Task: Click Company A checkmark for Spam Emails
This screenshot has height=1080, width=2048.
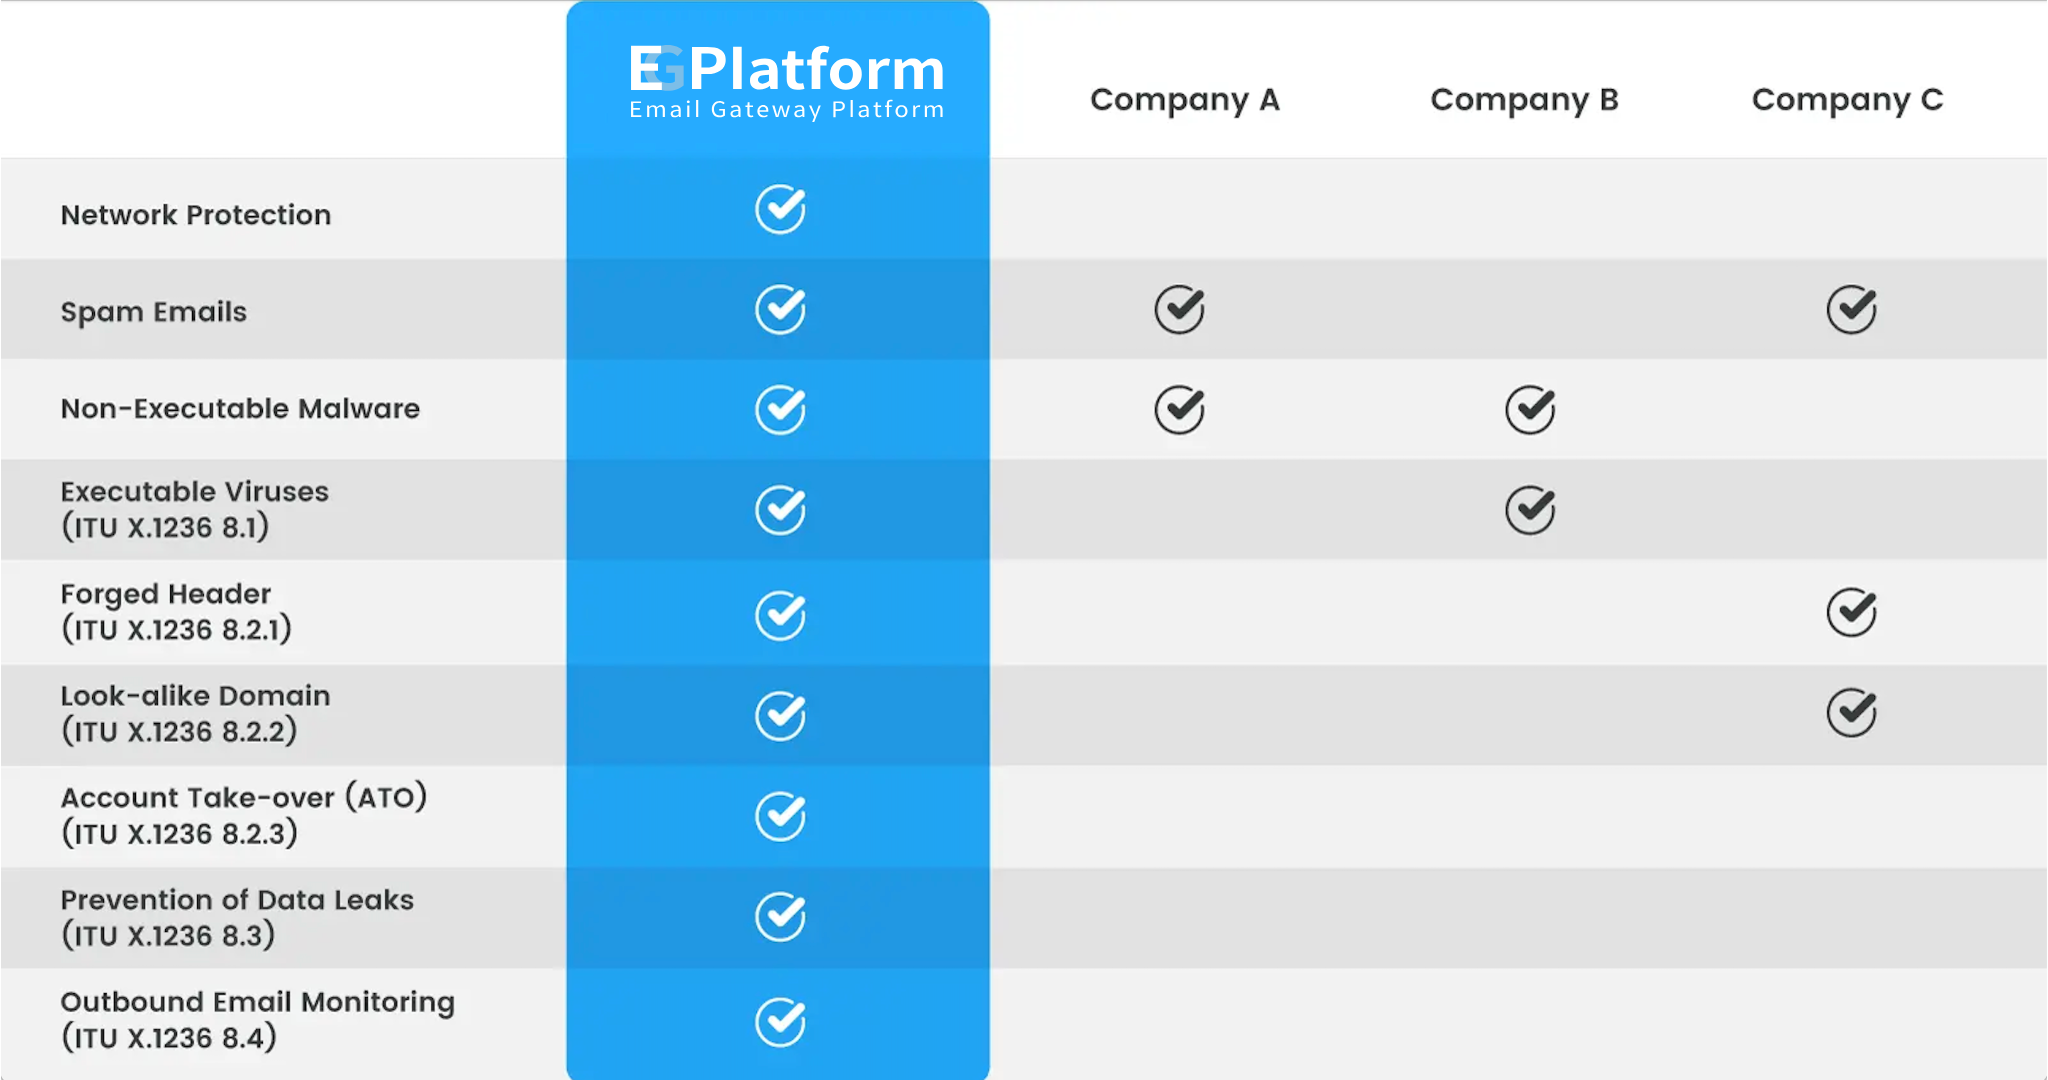Action: (1180, 309)
